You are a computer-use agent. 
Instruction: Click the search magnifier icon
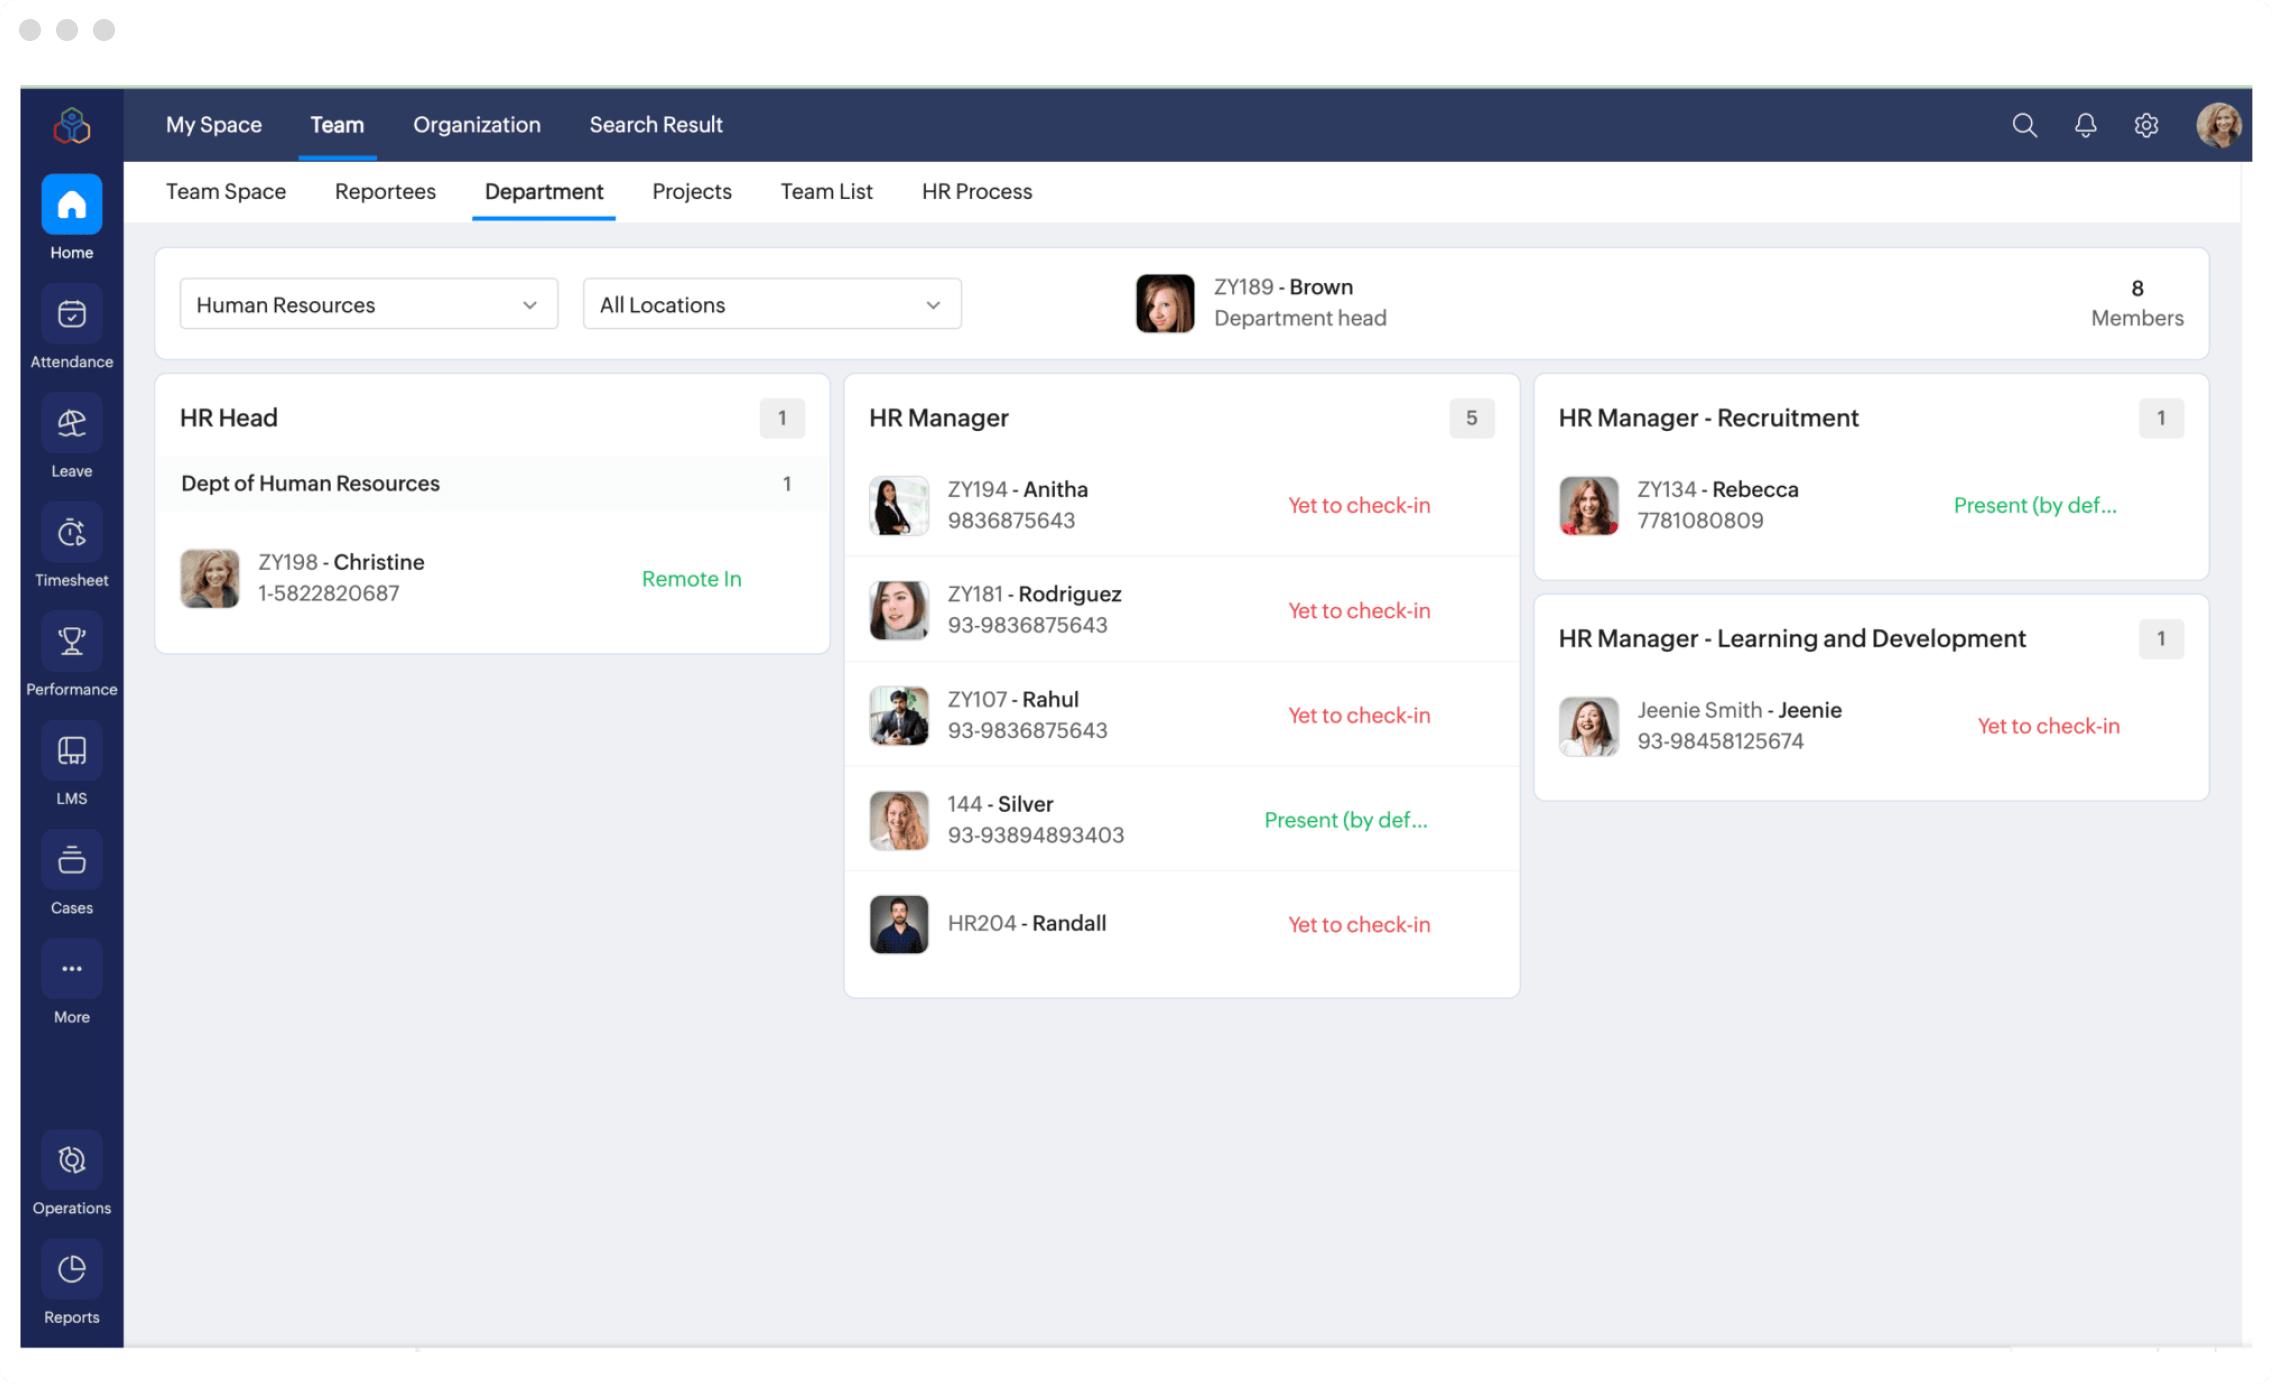coord(2024,125)
